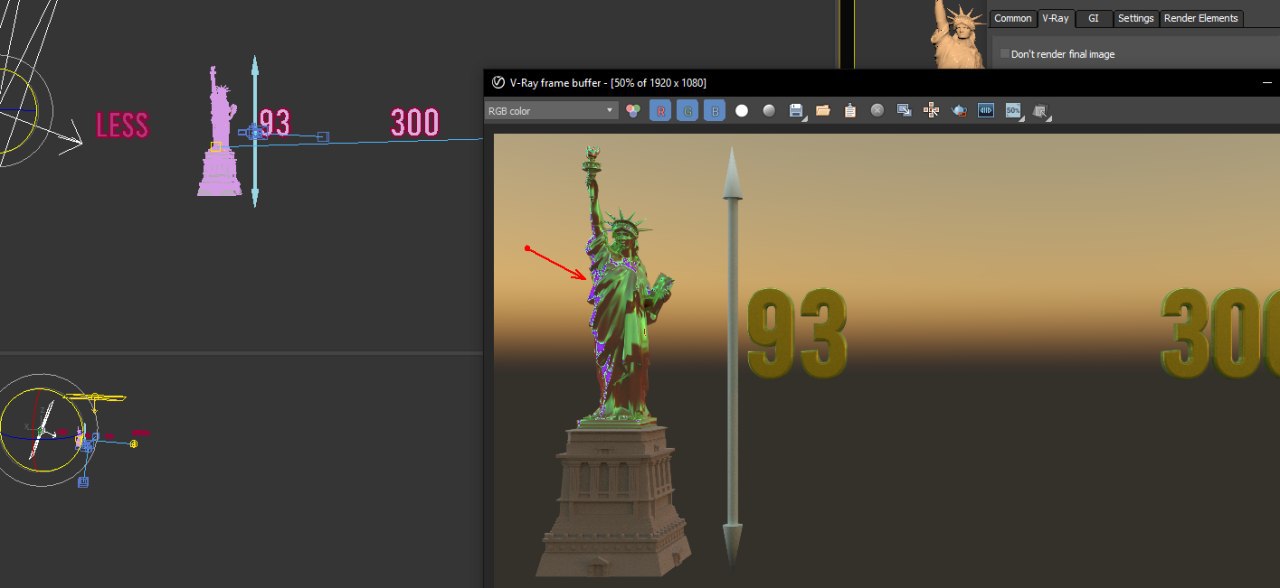
Task: Select the pink 93 text in viewport
Action: [274, 122]
